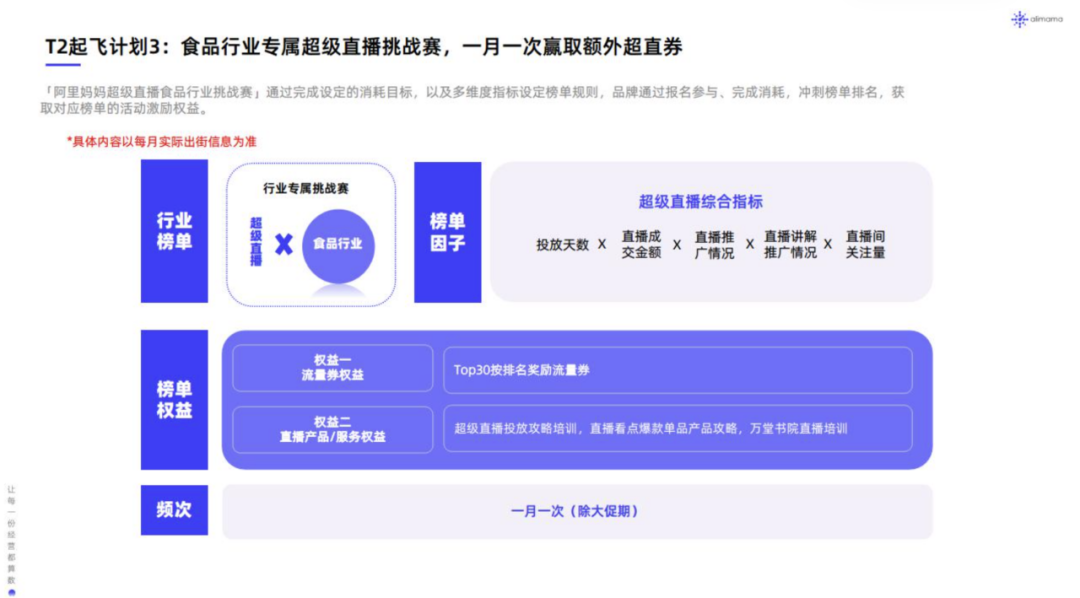Click the 行业专属挑战赛 label
Viewport: 1080px width, 598px height.
[306, 189]
